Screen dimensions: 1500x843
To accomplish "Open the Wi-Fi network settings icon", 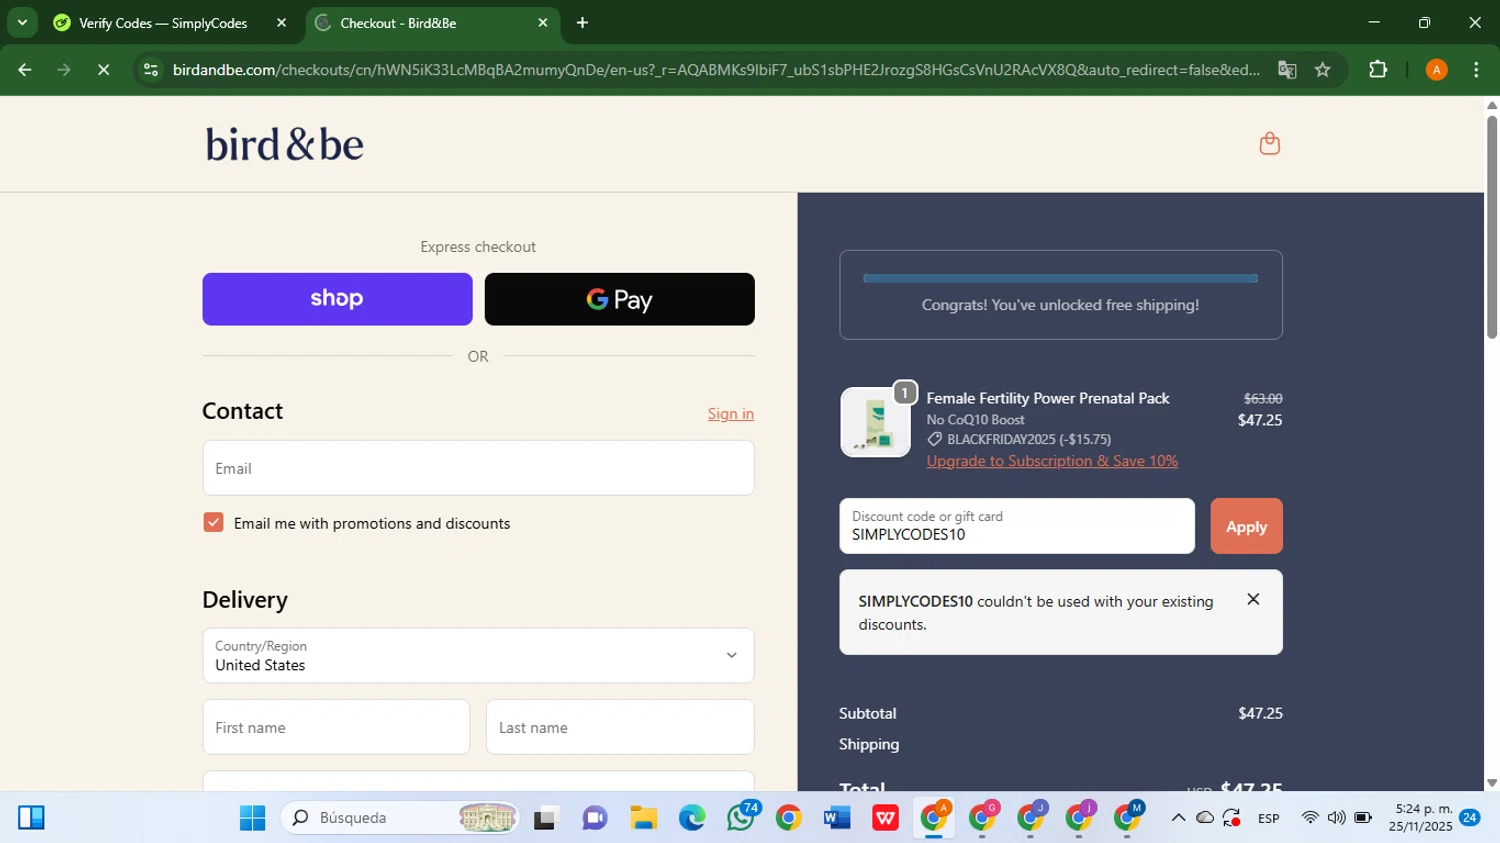I will pos(1309,818).
